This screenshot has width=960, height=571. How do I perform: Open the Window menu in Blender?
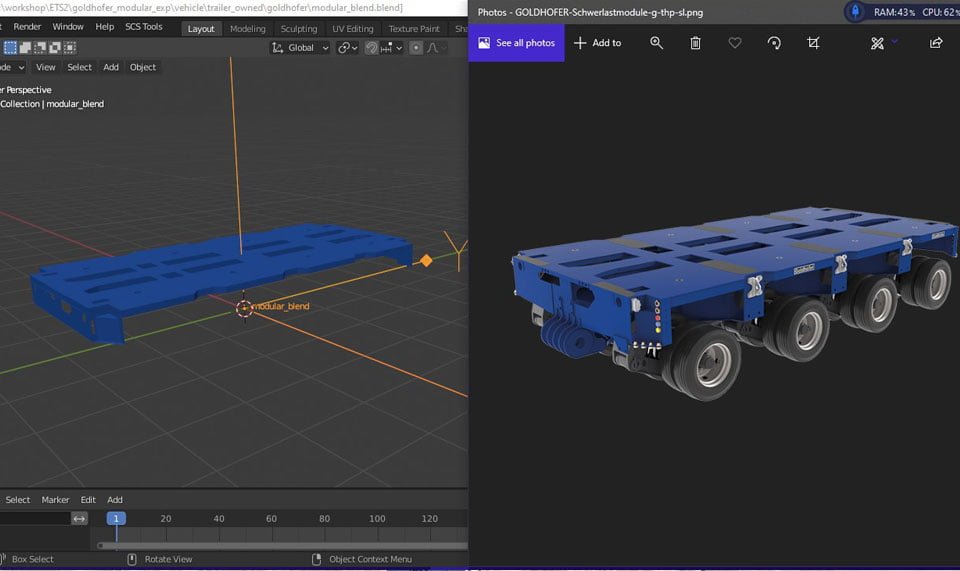[68, 27]
